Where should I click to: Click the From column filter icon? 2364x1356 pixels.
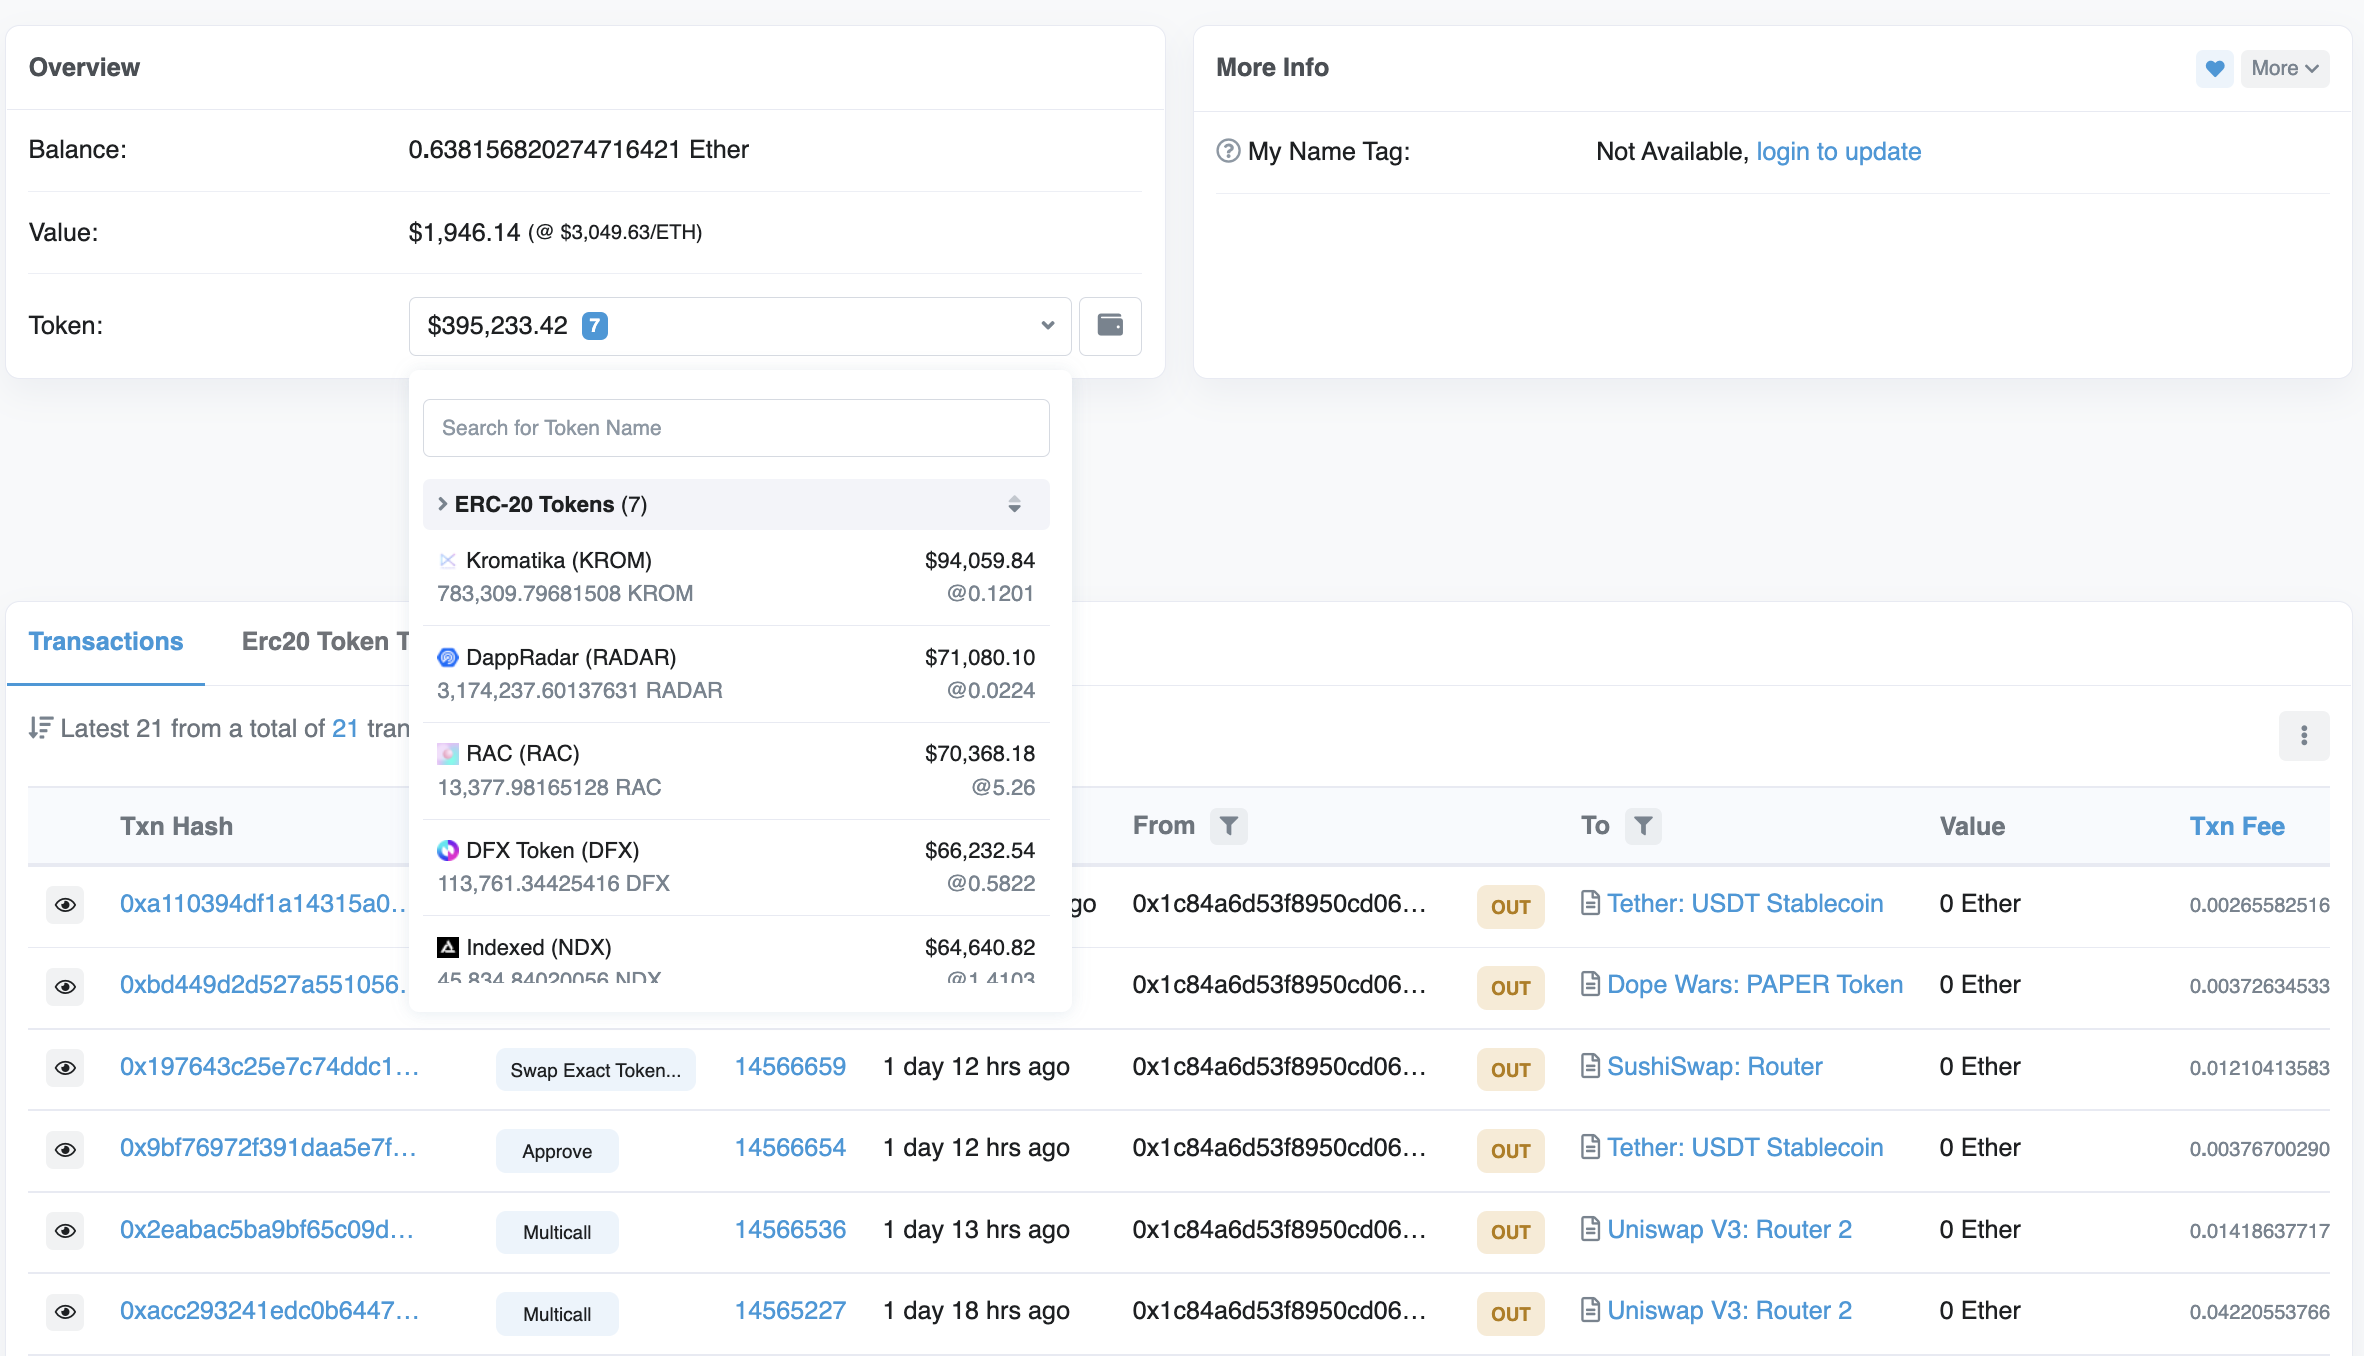(1229, 826)
